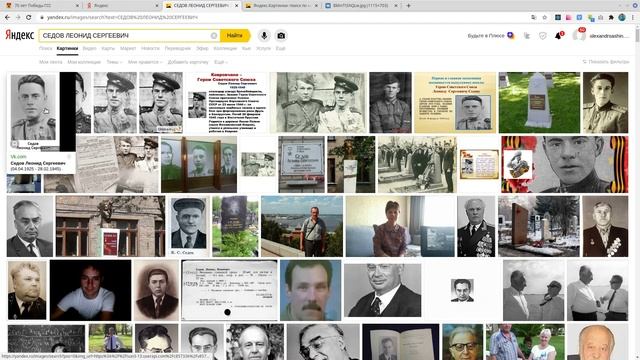
Task: Reload the current page
Action: [x=29, y=18]
